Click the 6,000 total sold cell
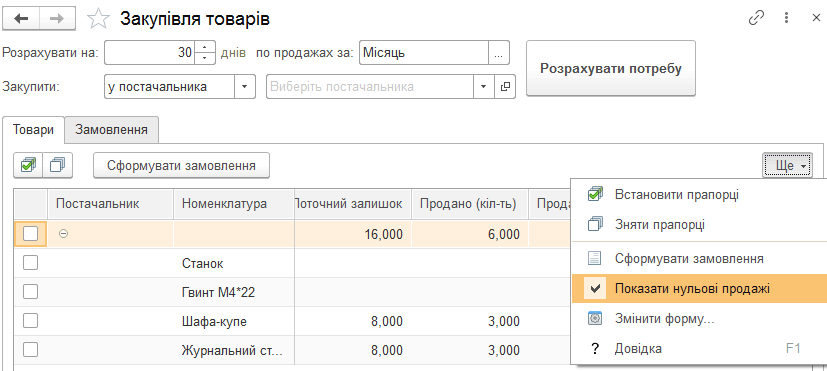Image resolution: width=827 pixels, height=371 pixels. tap(470, 234)
